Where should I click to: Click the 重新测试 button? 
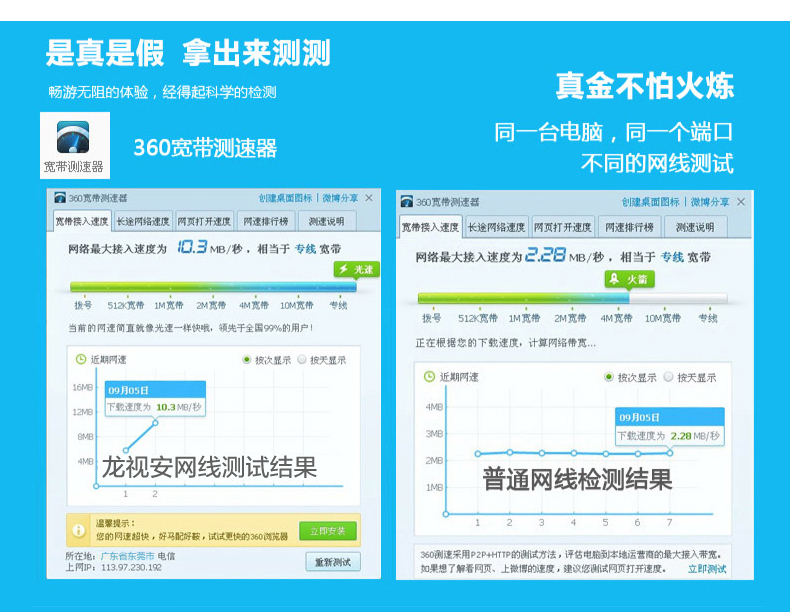click(x=333, y=562)
